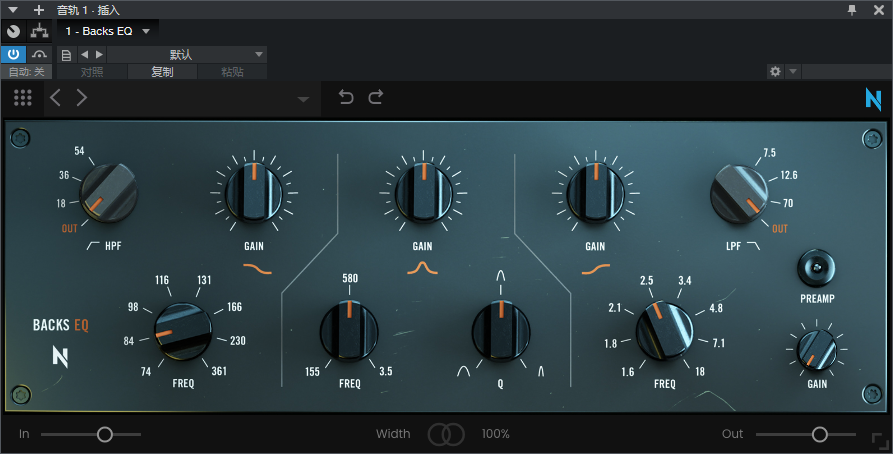
Task: Open the 默认 preset dropdown
Action: pos(187,55)
